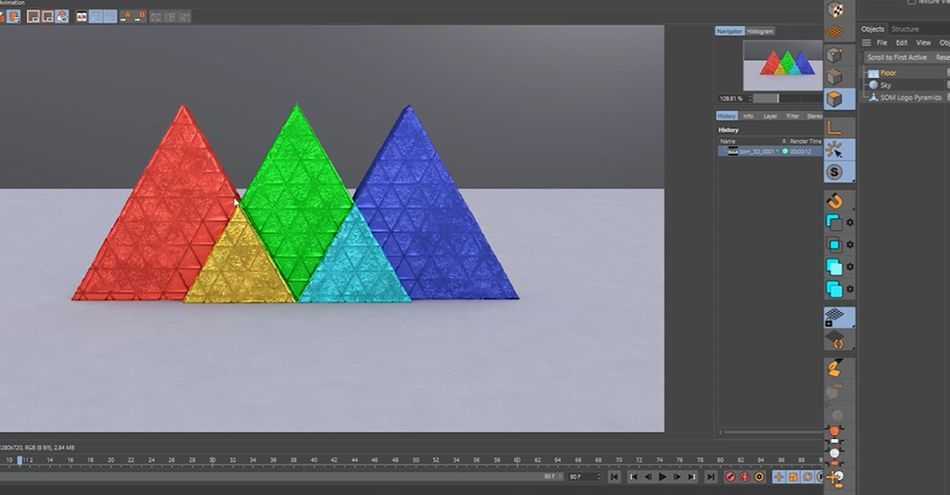The width and height of the screenshot is (950, 495).
Task: Open the View menu in the Objects panel
Action: coord(923,43)
